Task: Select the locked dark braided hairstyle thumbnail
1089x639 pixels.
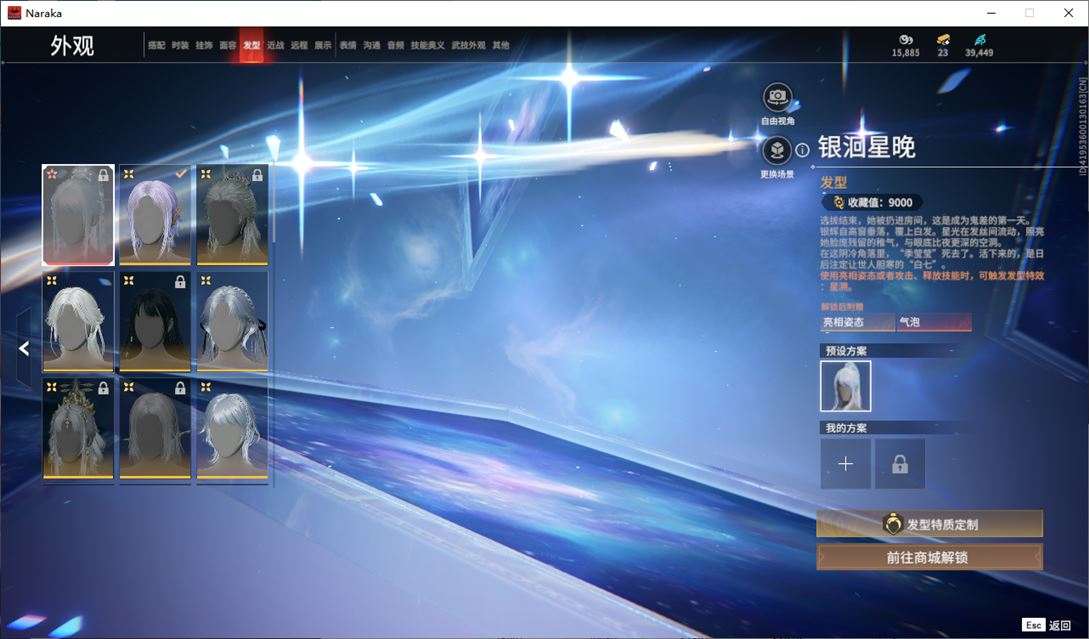Action: click(x=232, y=215)
